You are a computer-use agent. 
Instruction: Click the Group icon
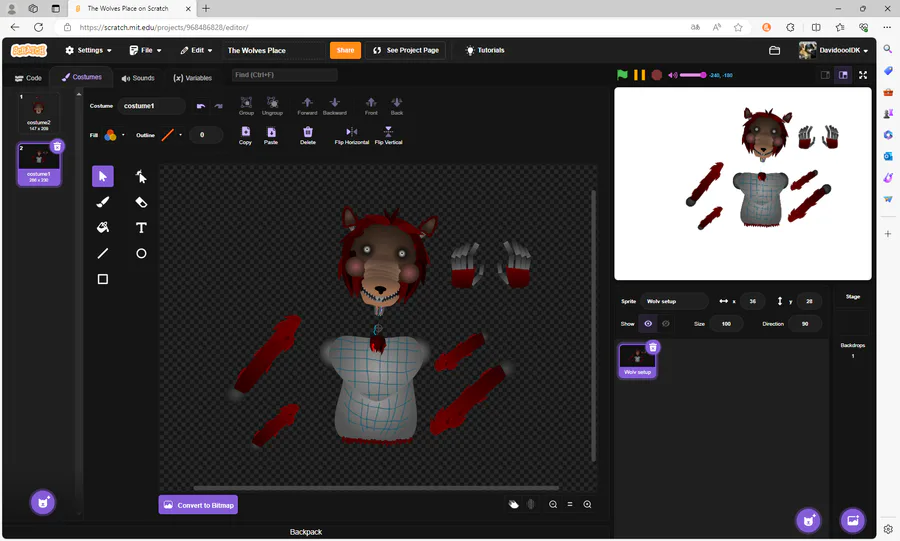pyautogui.click(x=246, y=106)
